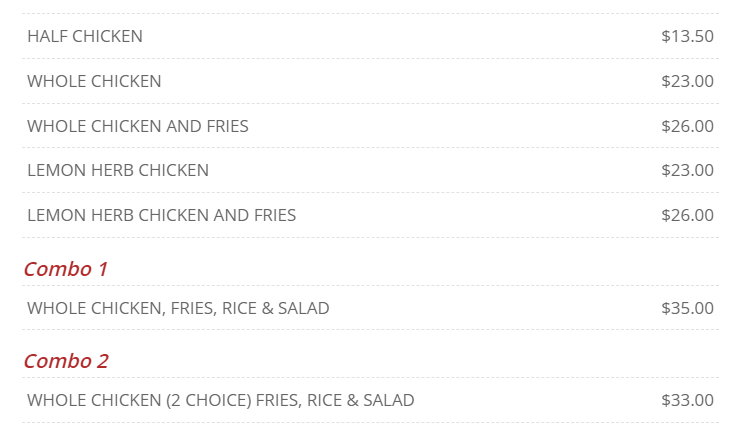The image size is (750, 438).
Task: Select the Combo 1 item description text
Action: [x=178, y=308]
